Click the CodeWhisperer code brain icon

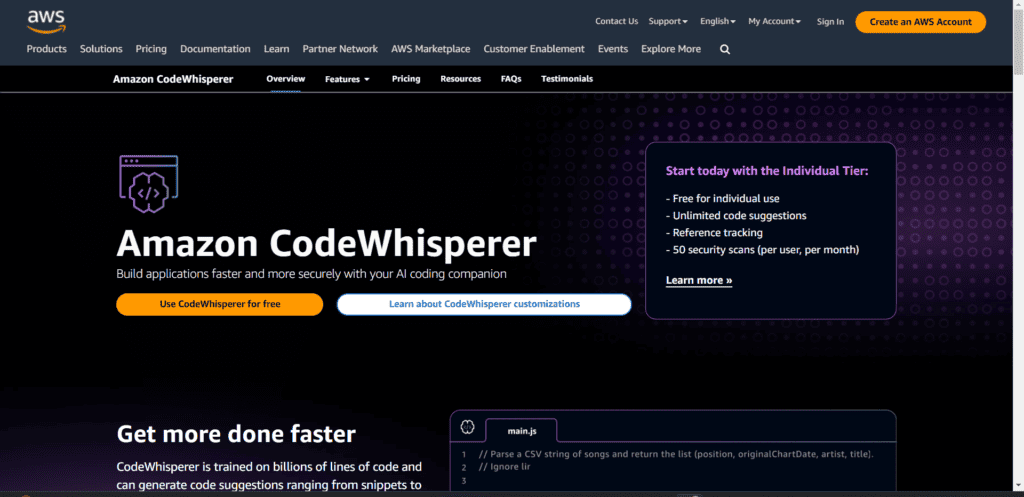coord(149,185)
